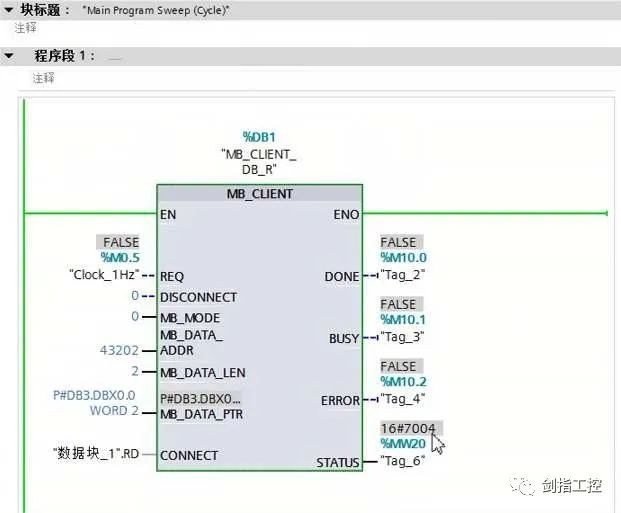621x513 pixels.
Task: Click the 16#7004 status monitor value
Action: click(408, 428)
